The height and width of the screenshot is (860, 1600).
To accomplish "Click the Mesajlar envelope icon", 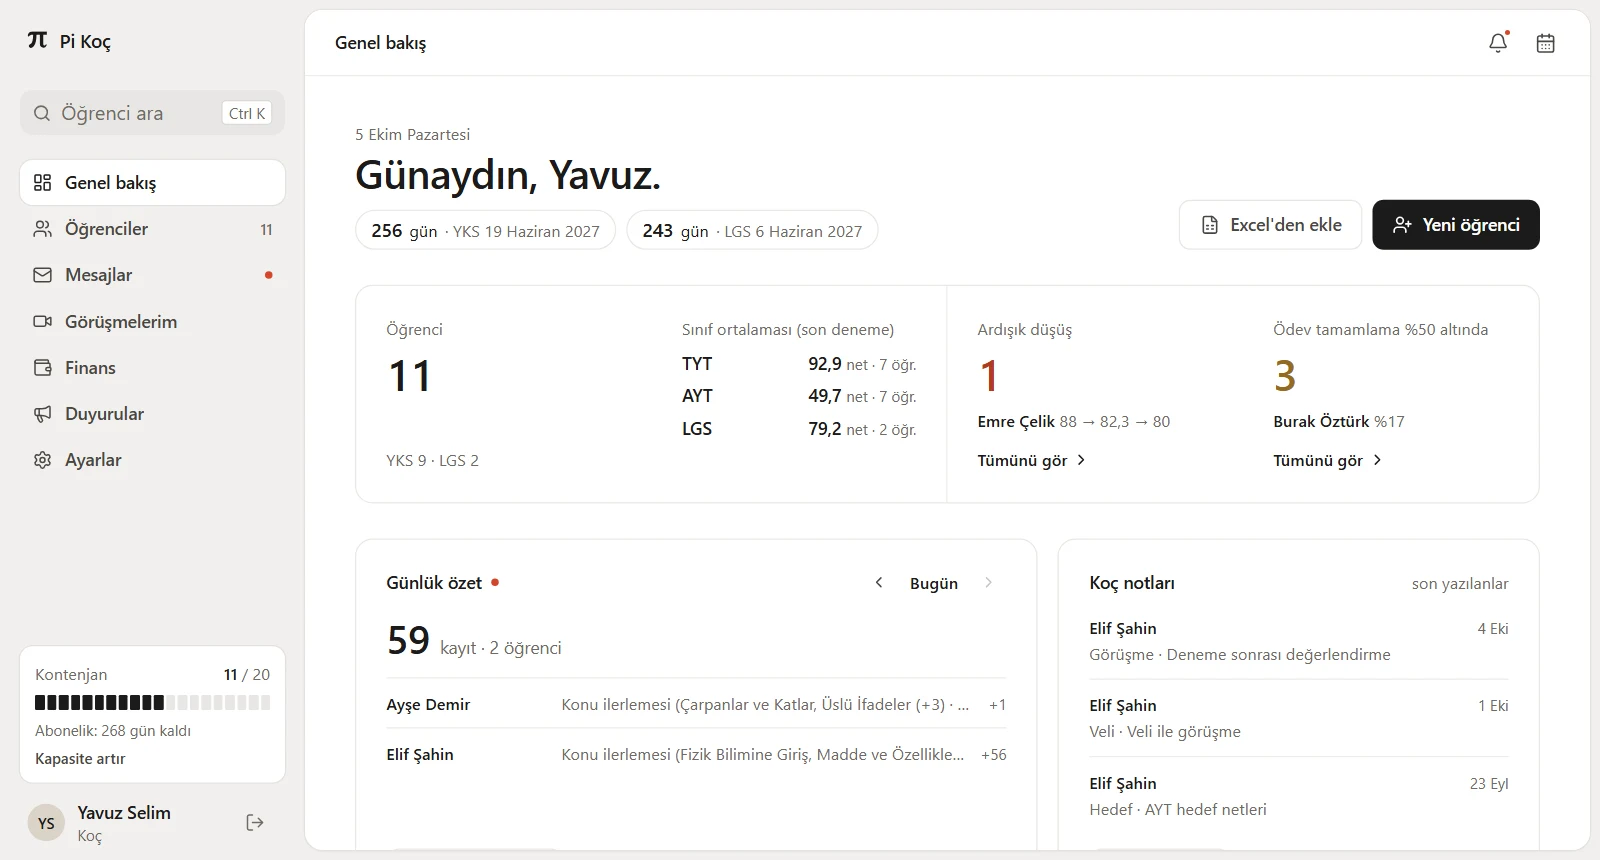I will (x=42, y=275).
